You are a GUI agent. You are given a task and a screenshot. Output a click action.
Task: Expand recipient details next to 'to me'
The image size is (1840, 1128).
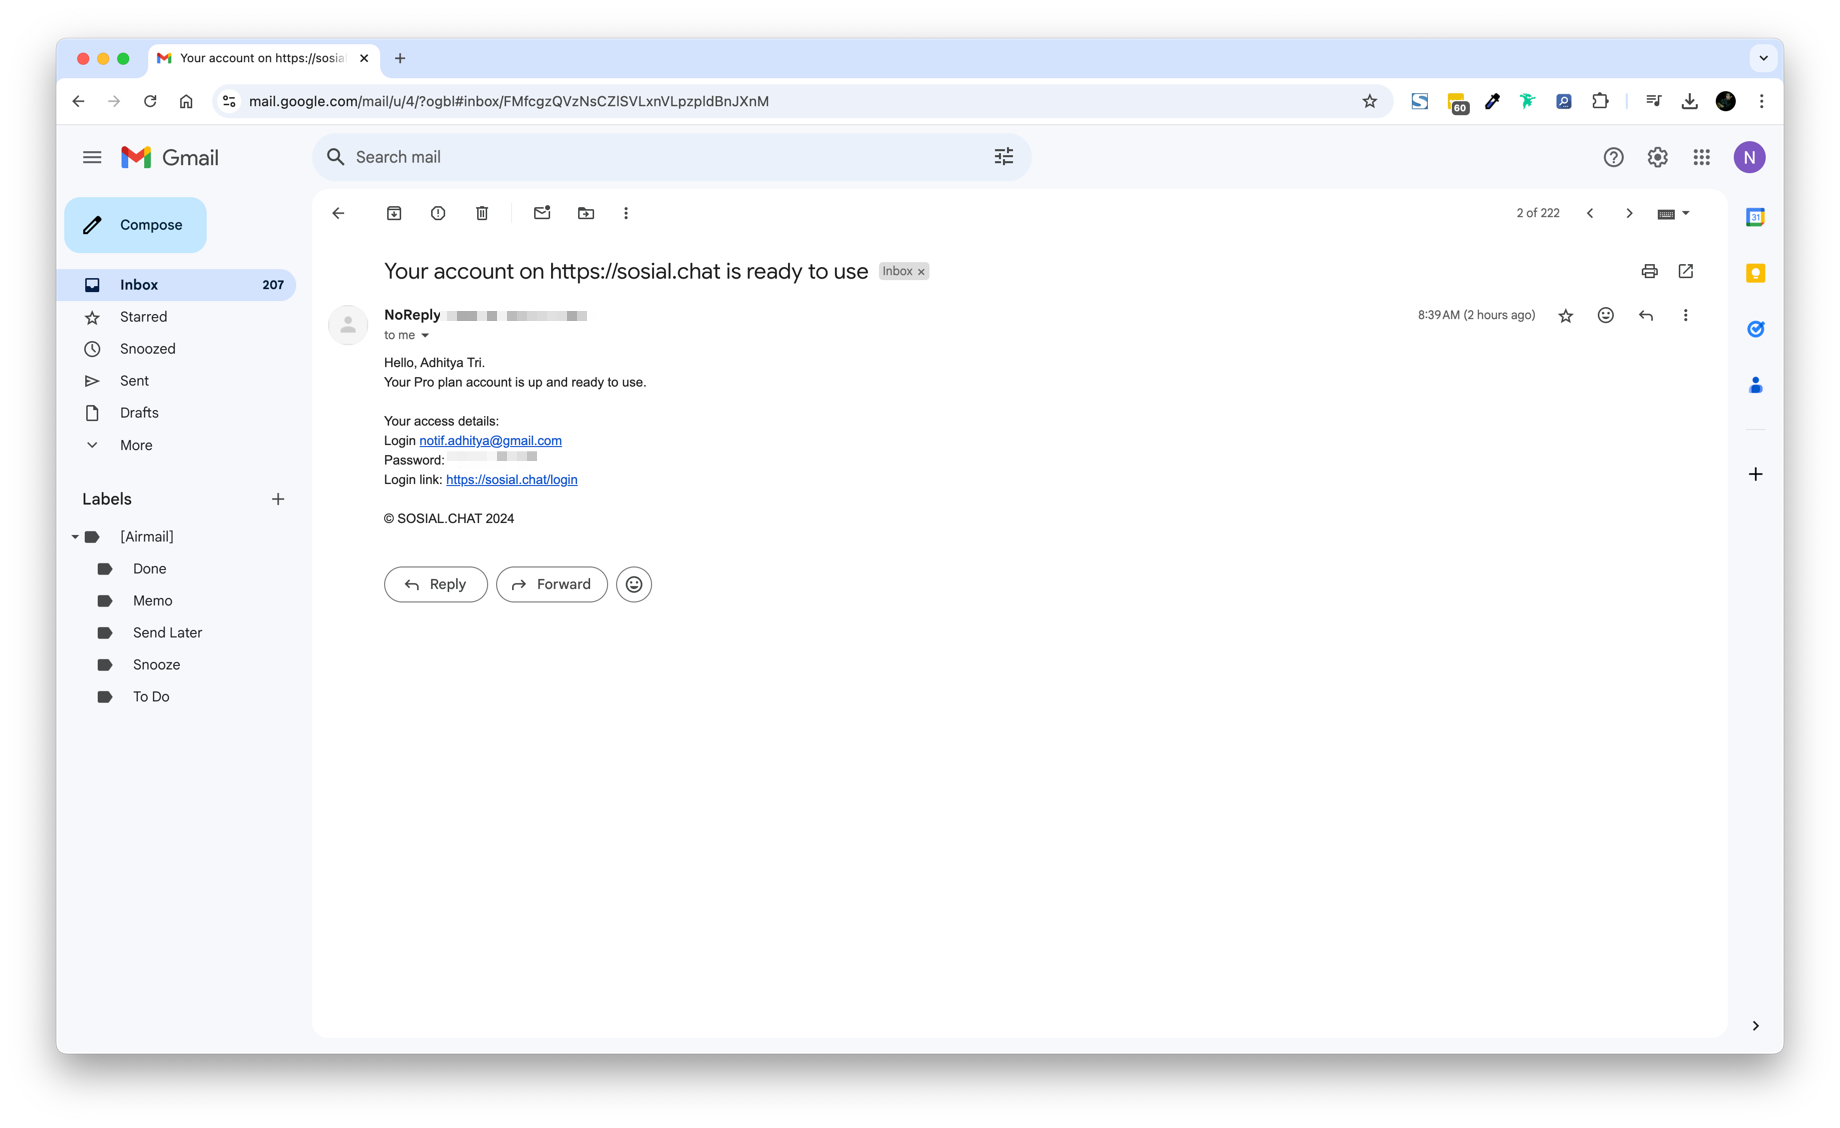pyautogui.click(x=425, y=336)
